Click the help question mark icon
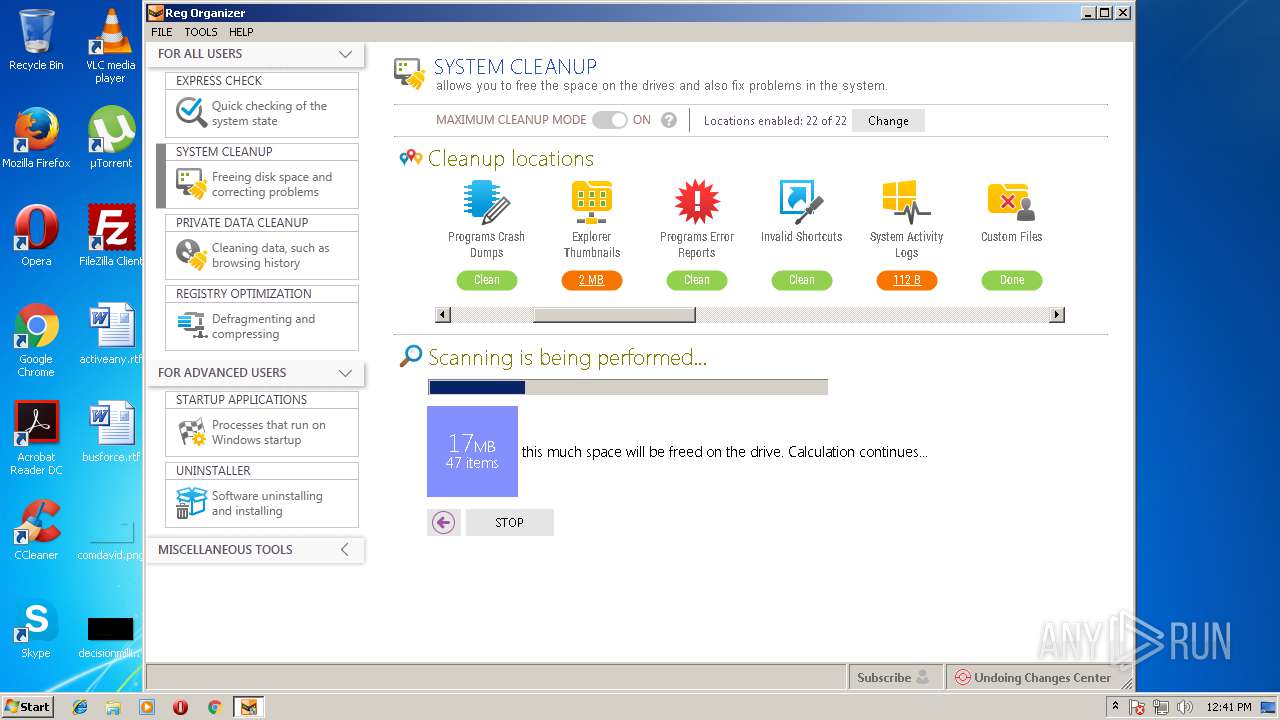This screenshot has height=720, width=1280. point(669,120)
